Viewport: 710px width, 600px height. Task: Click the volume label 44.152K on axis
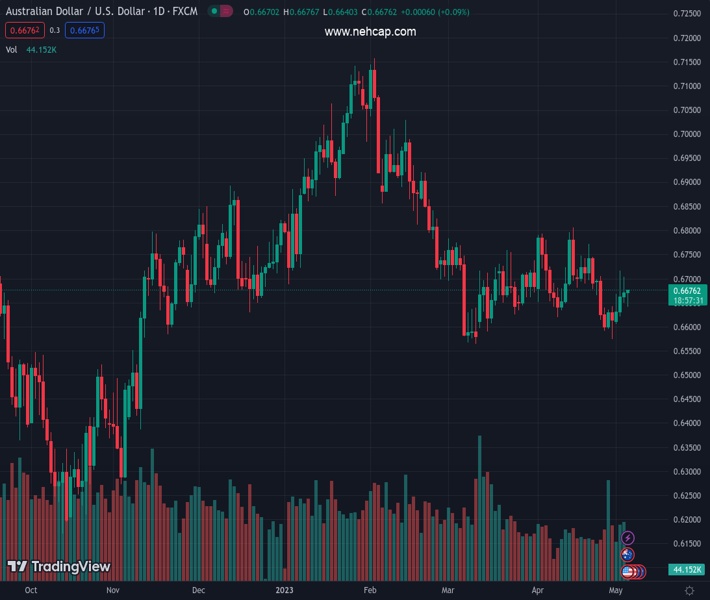[685, 569]
